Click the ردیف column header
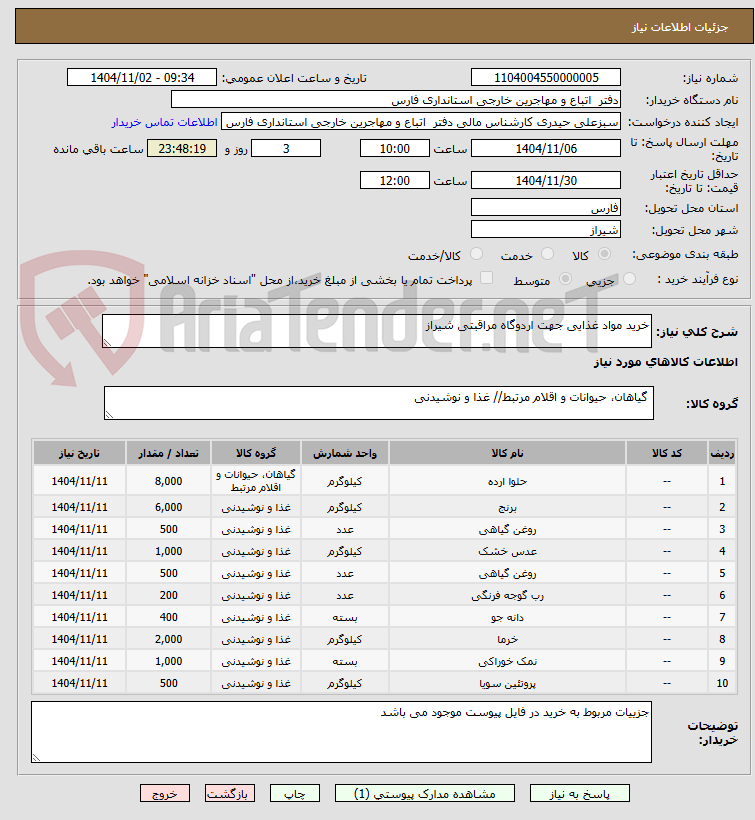The image size is (755, 820). (x=722, y=453)
